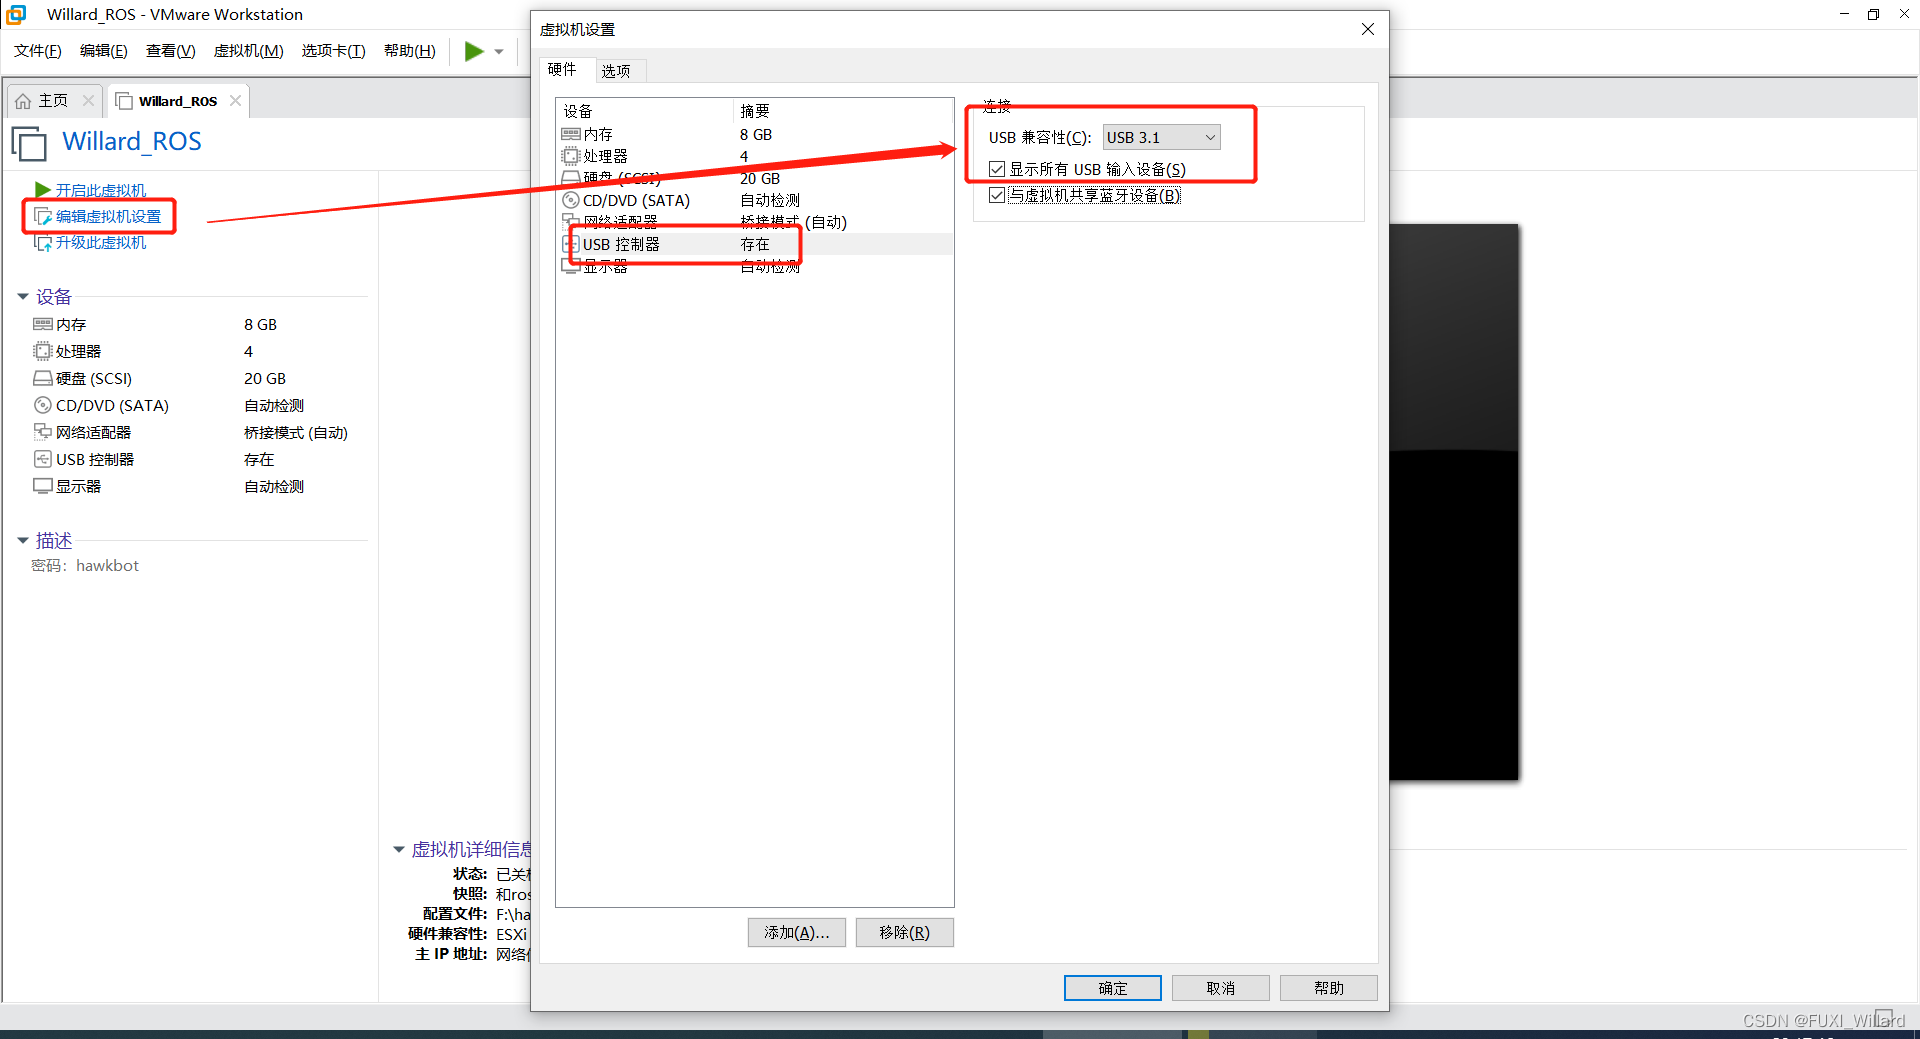Select 硬盘 (SCSI) row icon in settings dialog
Image resolution: width=1920 pixels, height=1039 pixels.
(x=571, y=178)
